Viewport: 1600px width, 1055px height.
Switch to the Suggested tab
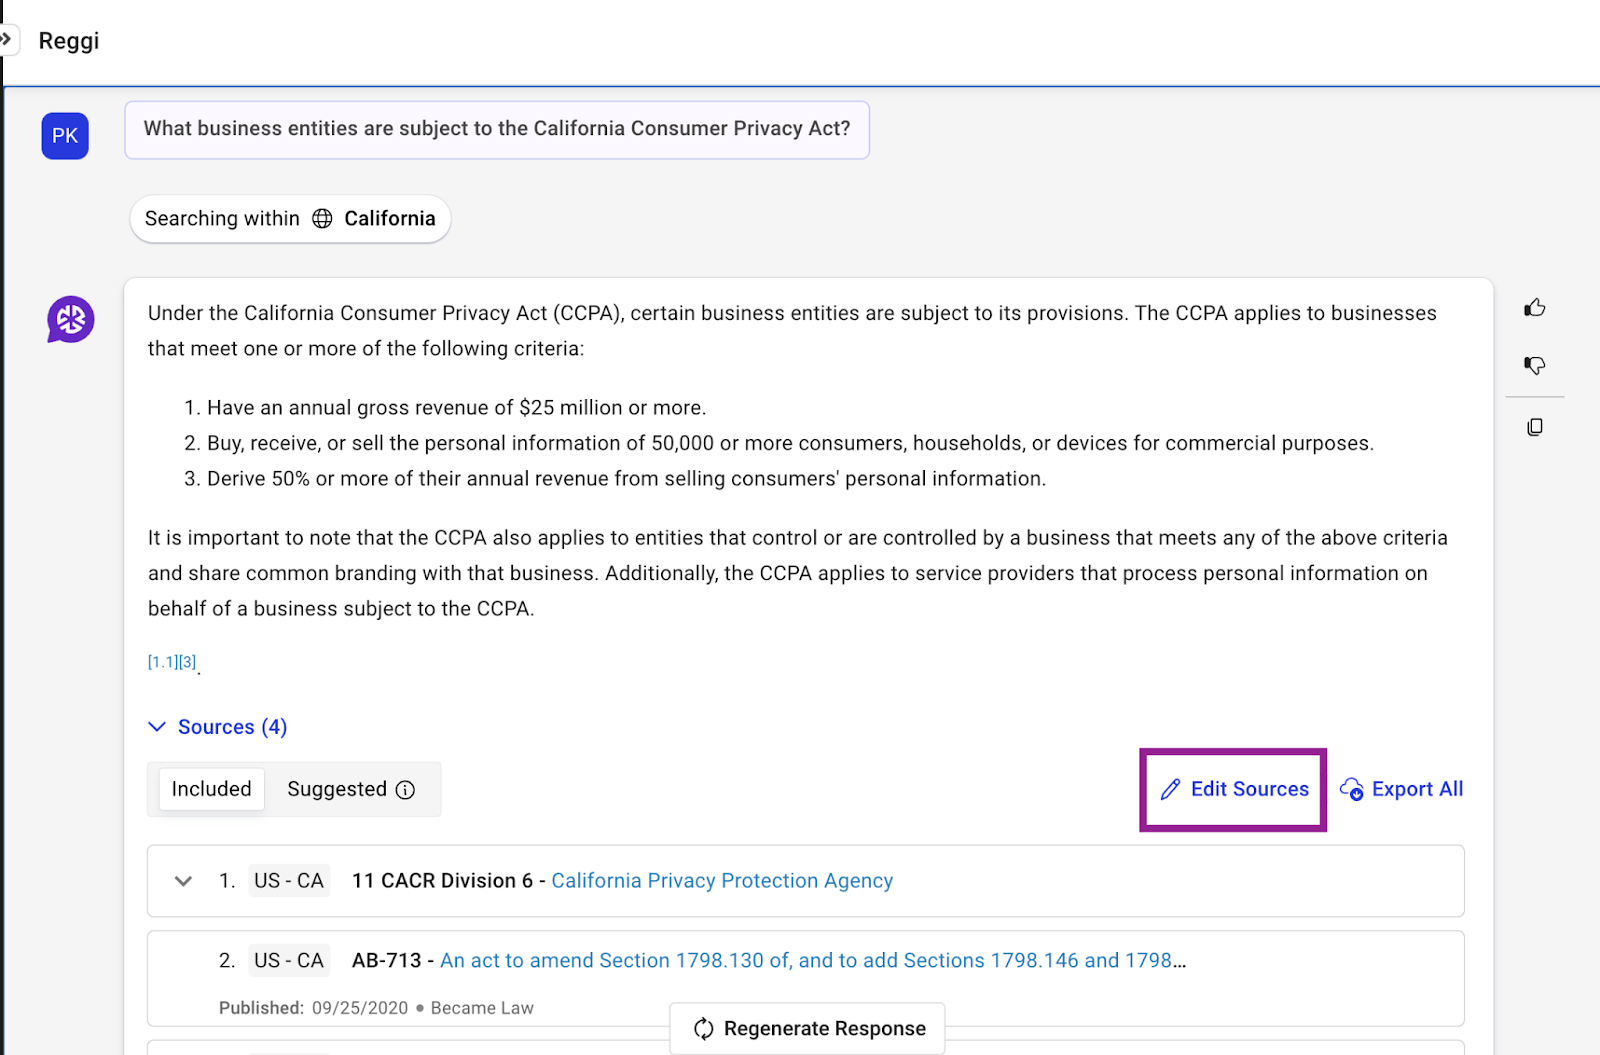tap(337, 789)
